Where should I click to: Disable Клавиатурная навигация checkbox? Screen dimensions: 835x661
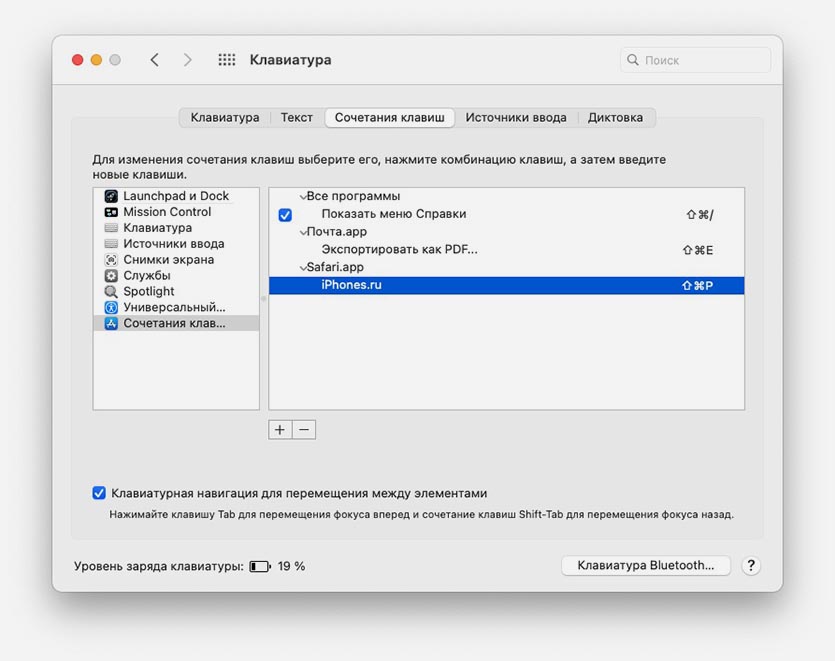click(x=99, y=493)
